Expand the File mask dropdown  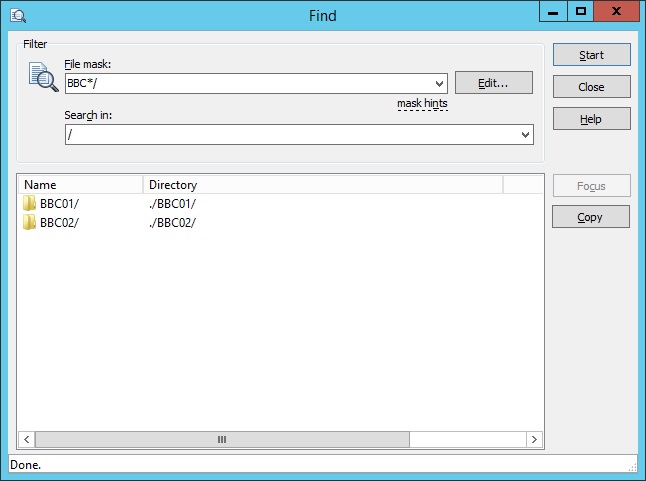pyautogui.click(x=440, y=83)
